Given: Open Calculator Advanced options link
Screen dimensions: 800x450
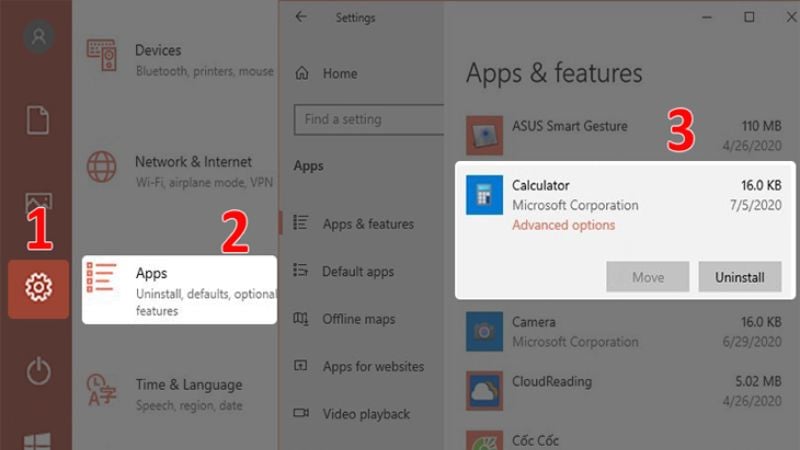Looking at the screenshot, I should (x=563, y=225).
